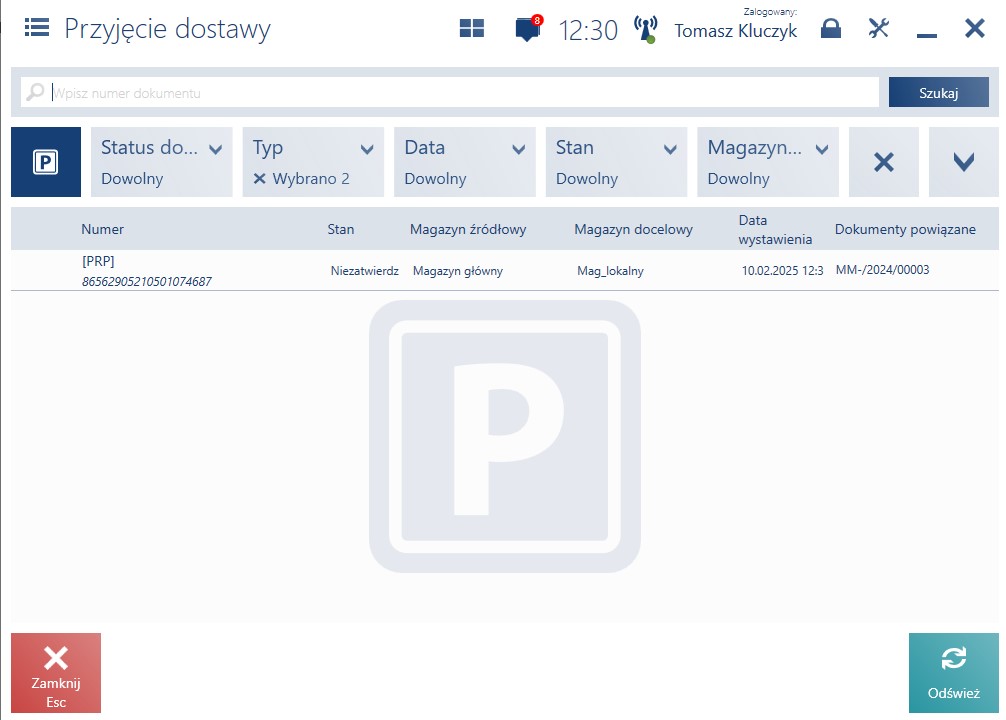Image resolution: width=1006 pixels, height=720 pixels.
Task: Open notifications with red badge 8
Action: pos(529,29)
